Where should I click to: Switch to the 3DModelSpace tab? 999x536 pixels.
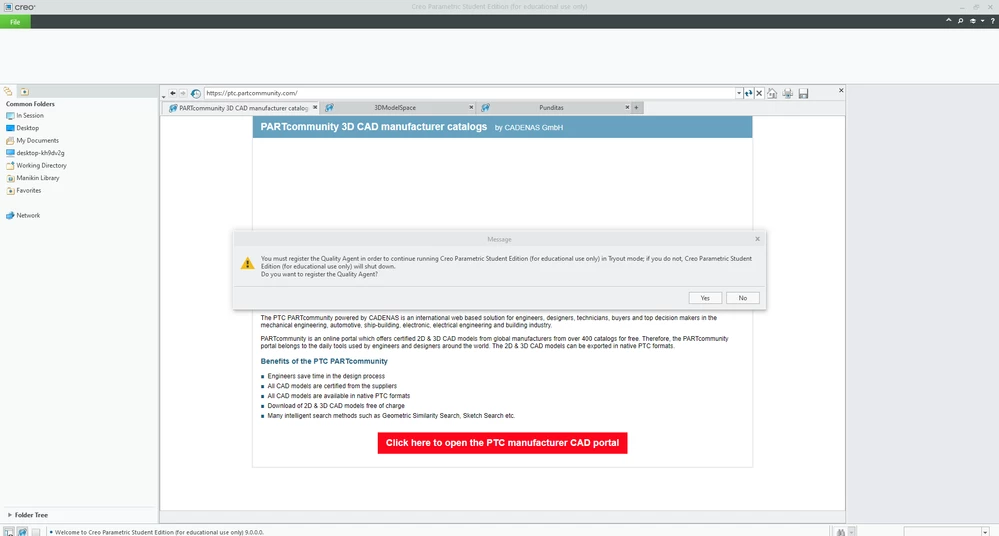coord(395,108)
